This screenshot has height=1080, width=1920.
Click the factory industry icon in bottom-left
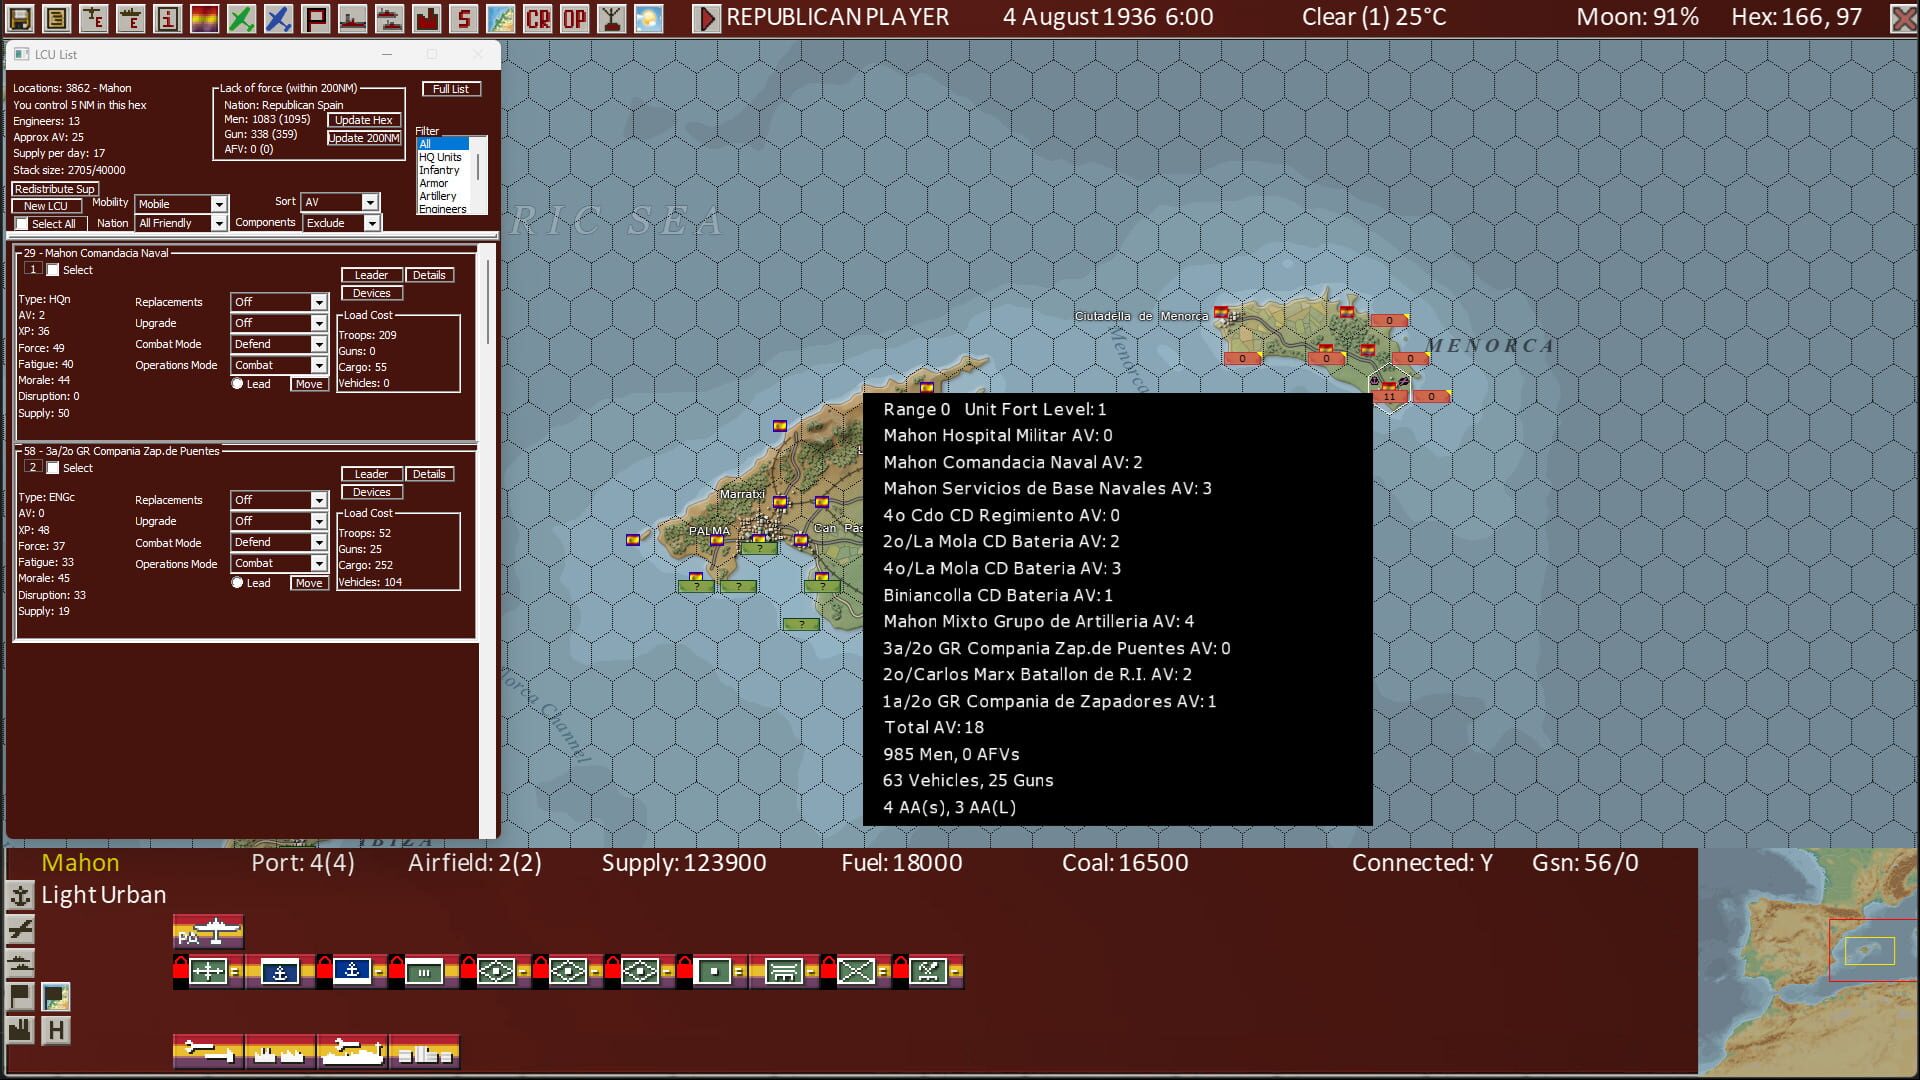[20, 1029]
